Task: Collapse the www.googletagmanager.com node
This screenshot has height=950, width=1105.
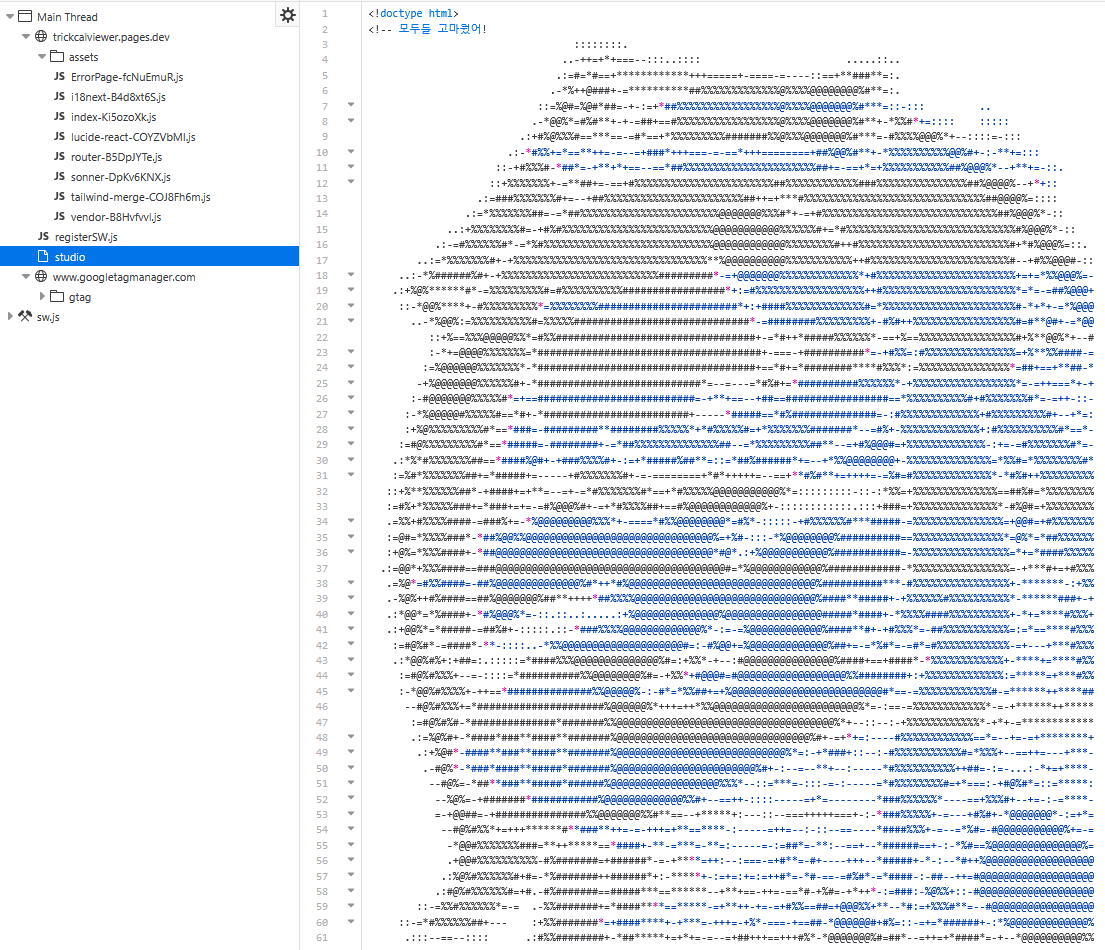Action: [x=26, y=277]
